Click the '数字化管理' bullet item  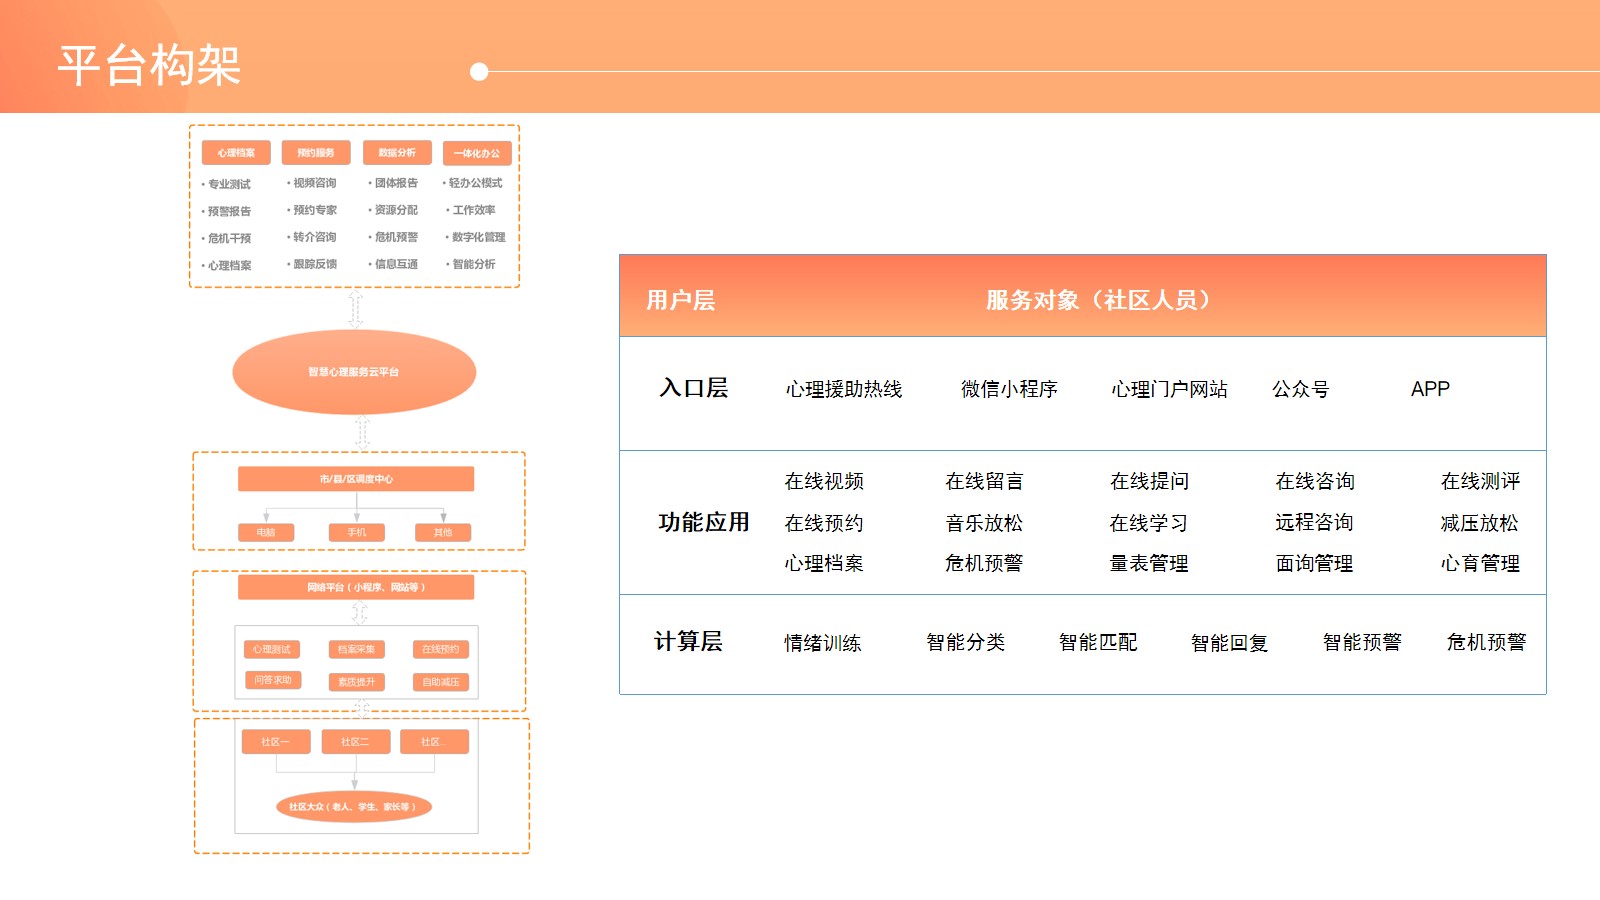point(478,237)
